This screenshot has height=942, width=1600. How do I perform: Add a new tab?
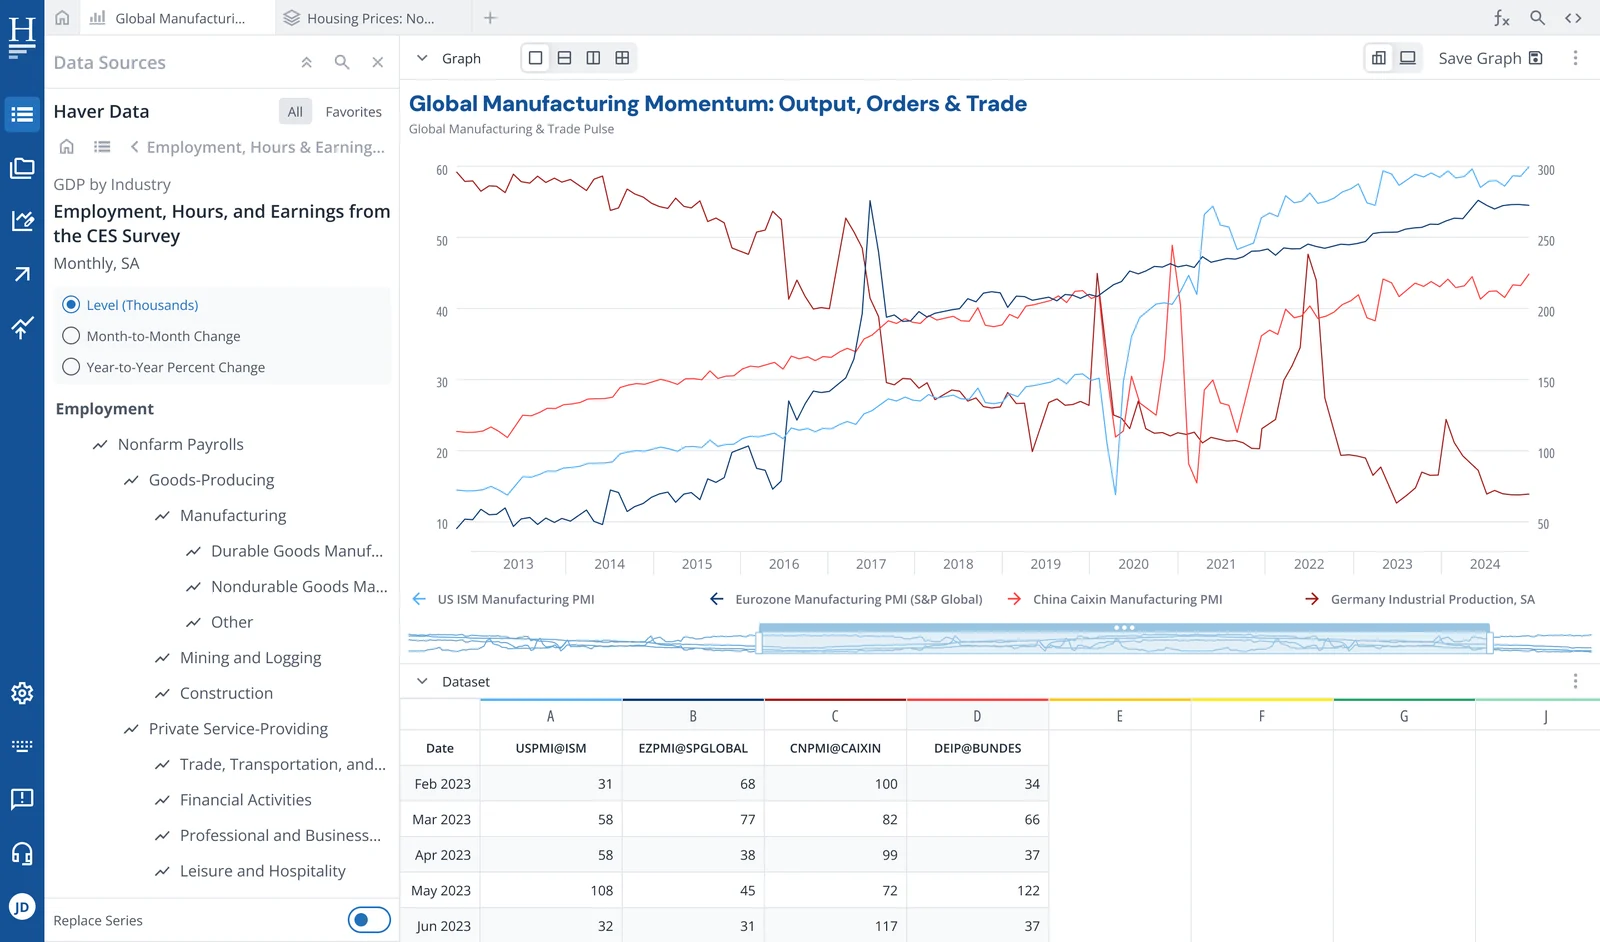[490, 18]
